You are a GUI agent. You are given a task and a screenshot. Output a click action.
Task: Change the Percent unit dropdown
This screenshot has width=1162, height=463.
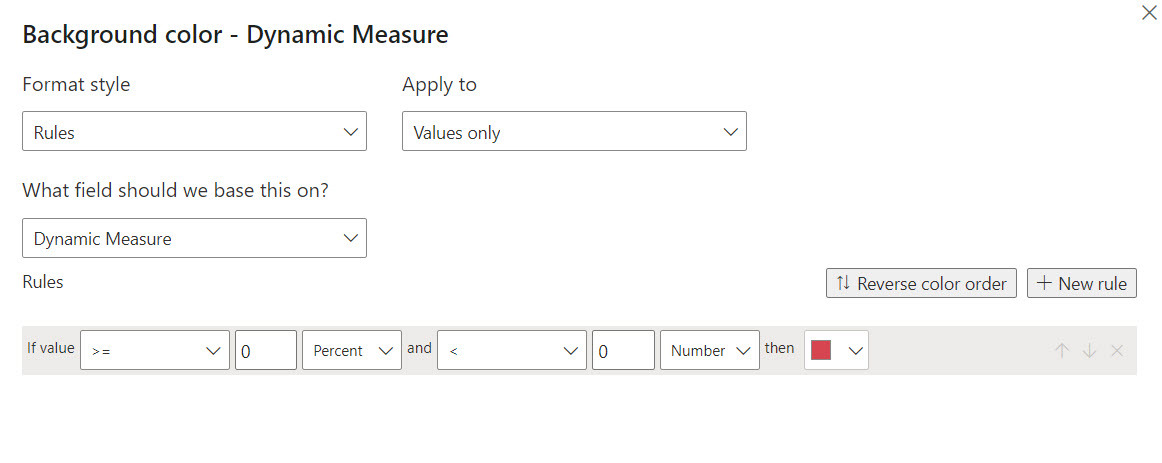coord(351,351)
